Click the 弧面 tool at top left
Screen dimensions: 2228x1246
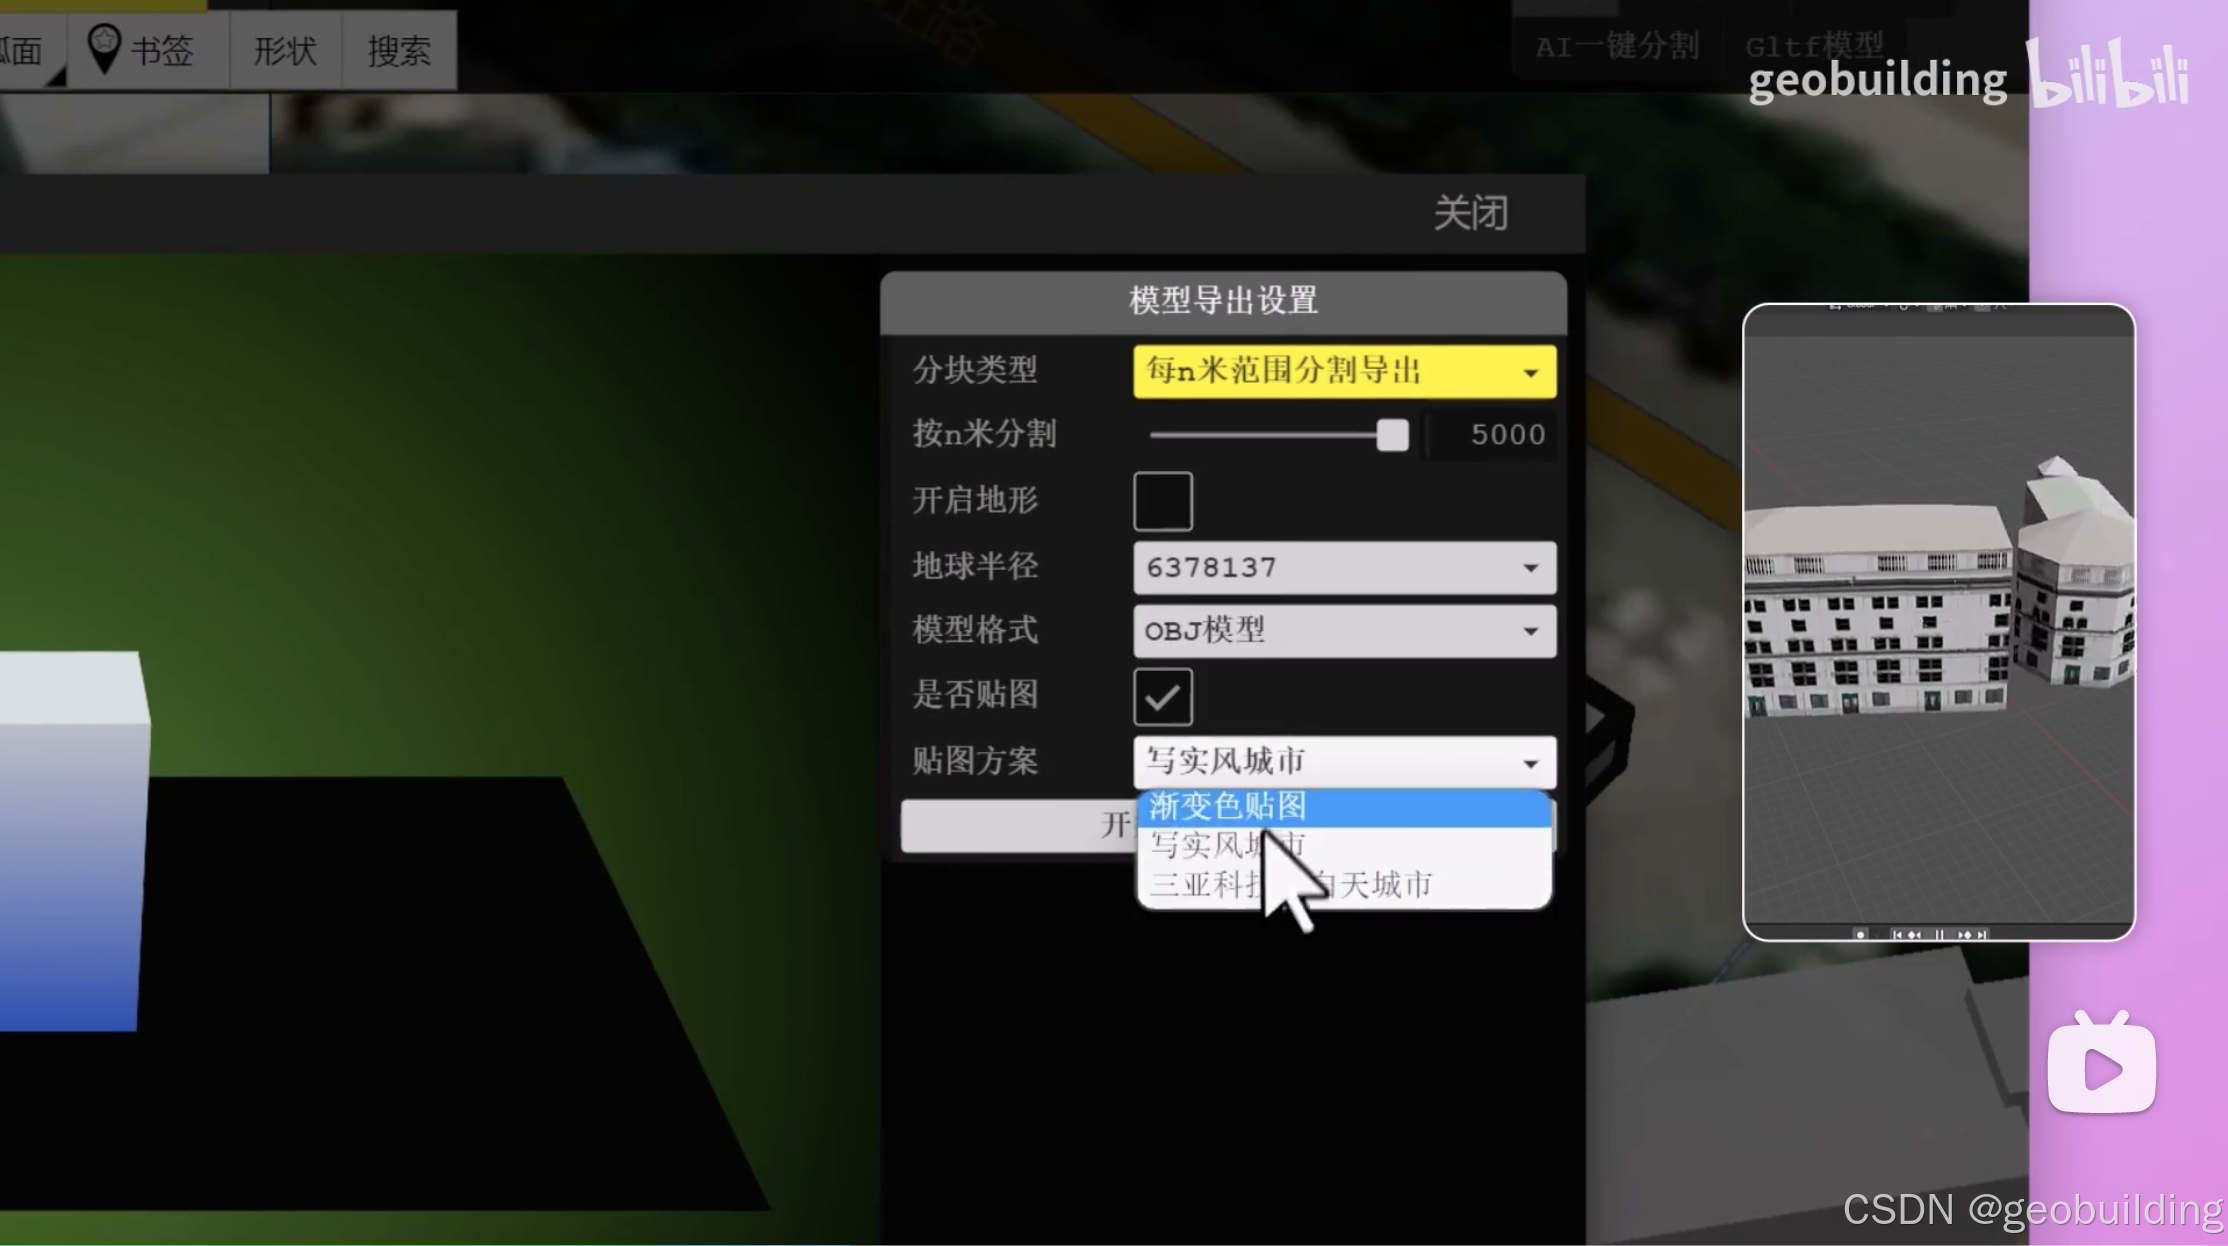point(22,50)
